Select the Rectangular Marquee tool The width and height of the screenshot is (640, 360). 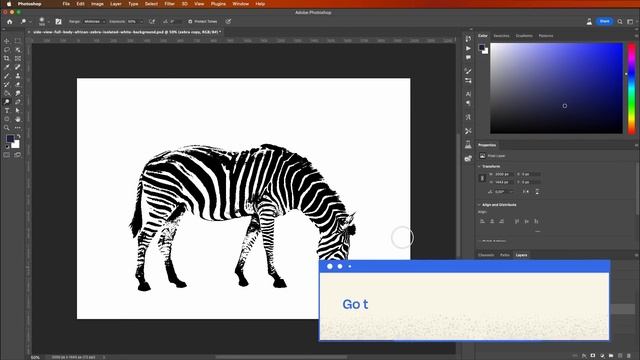tap(18, 41)
